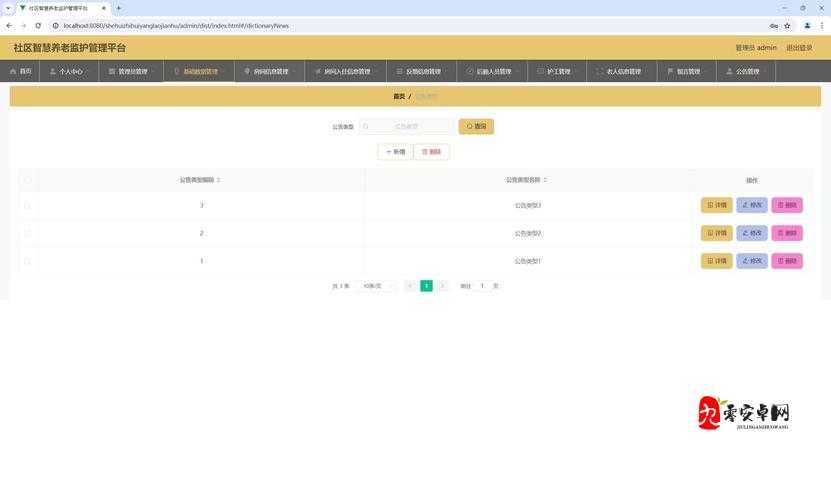Image resolution: width=831 pixels, height=500 pixels.
Task: Click the search magnifier icon in 公告类型 field
Action: point(367,127)
